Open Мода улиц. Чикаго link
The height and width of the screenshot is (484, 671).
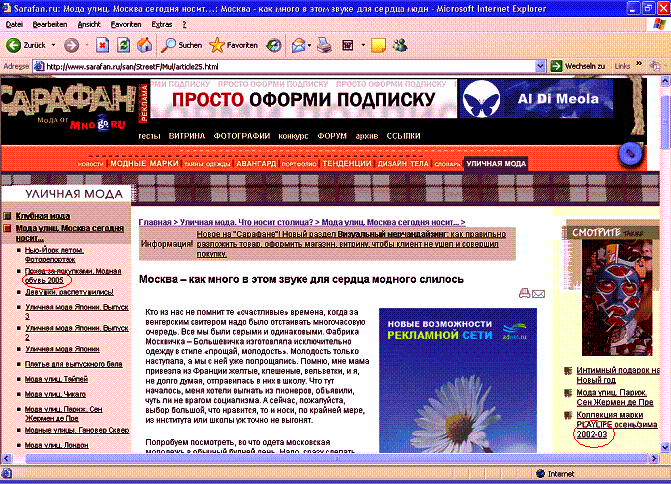click(55, 394)
